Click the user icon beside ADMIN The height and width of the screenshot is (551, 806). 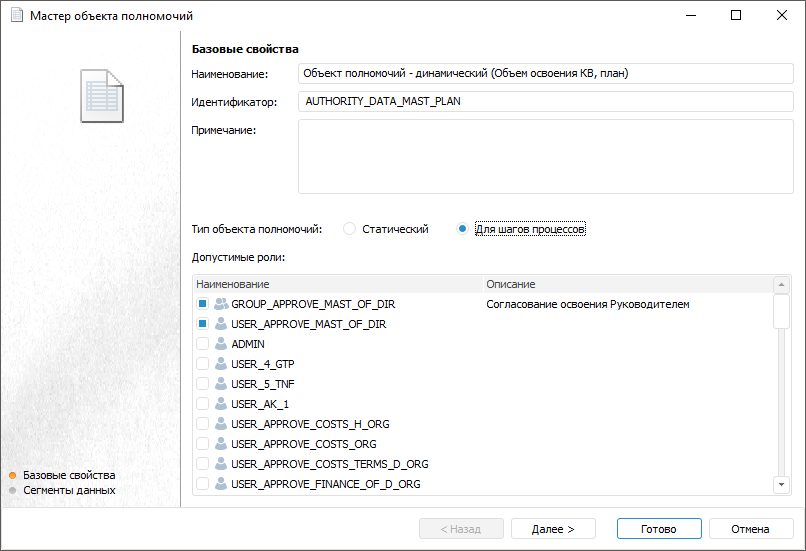tap(221, 344)
